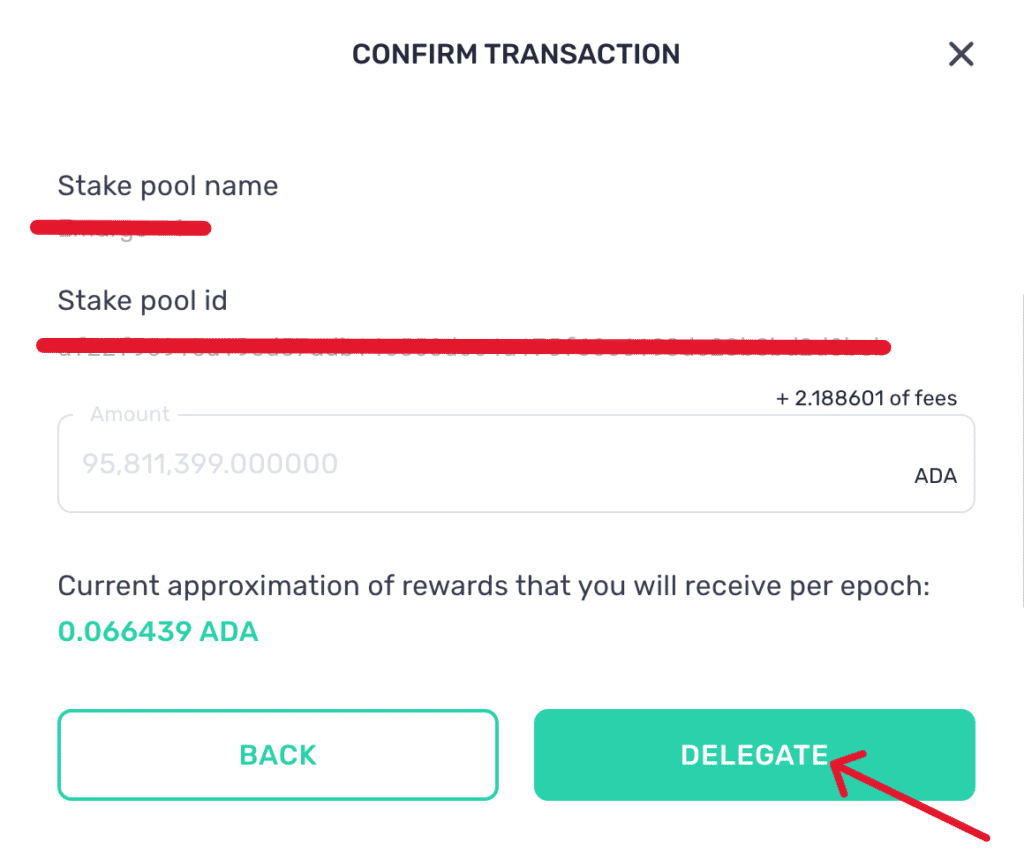Click the 0.066439 ADA rewards value
Viewport: 1024px width, 860px height.
coord(158,632)
